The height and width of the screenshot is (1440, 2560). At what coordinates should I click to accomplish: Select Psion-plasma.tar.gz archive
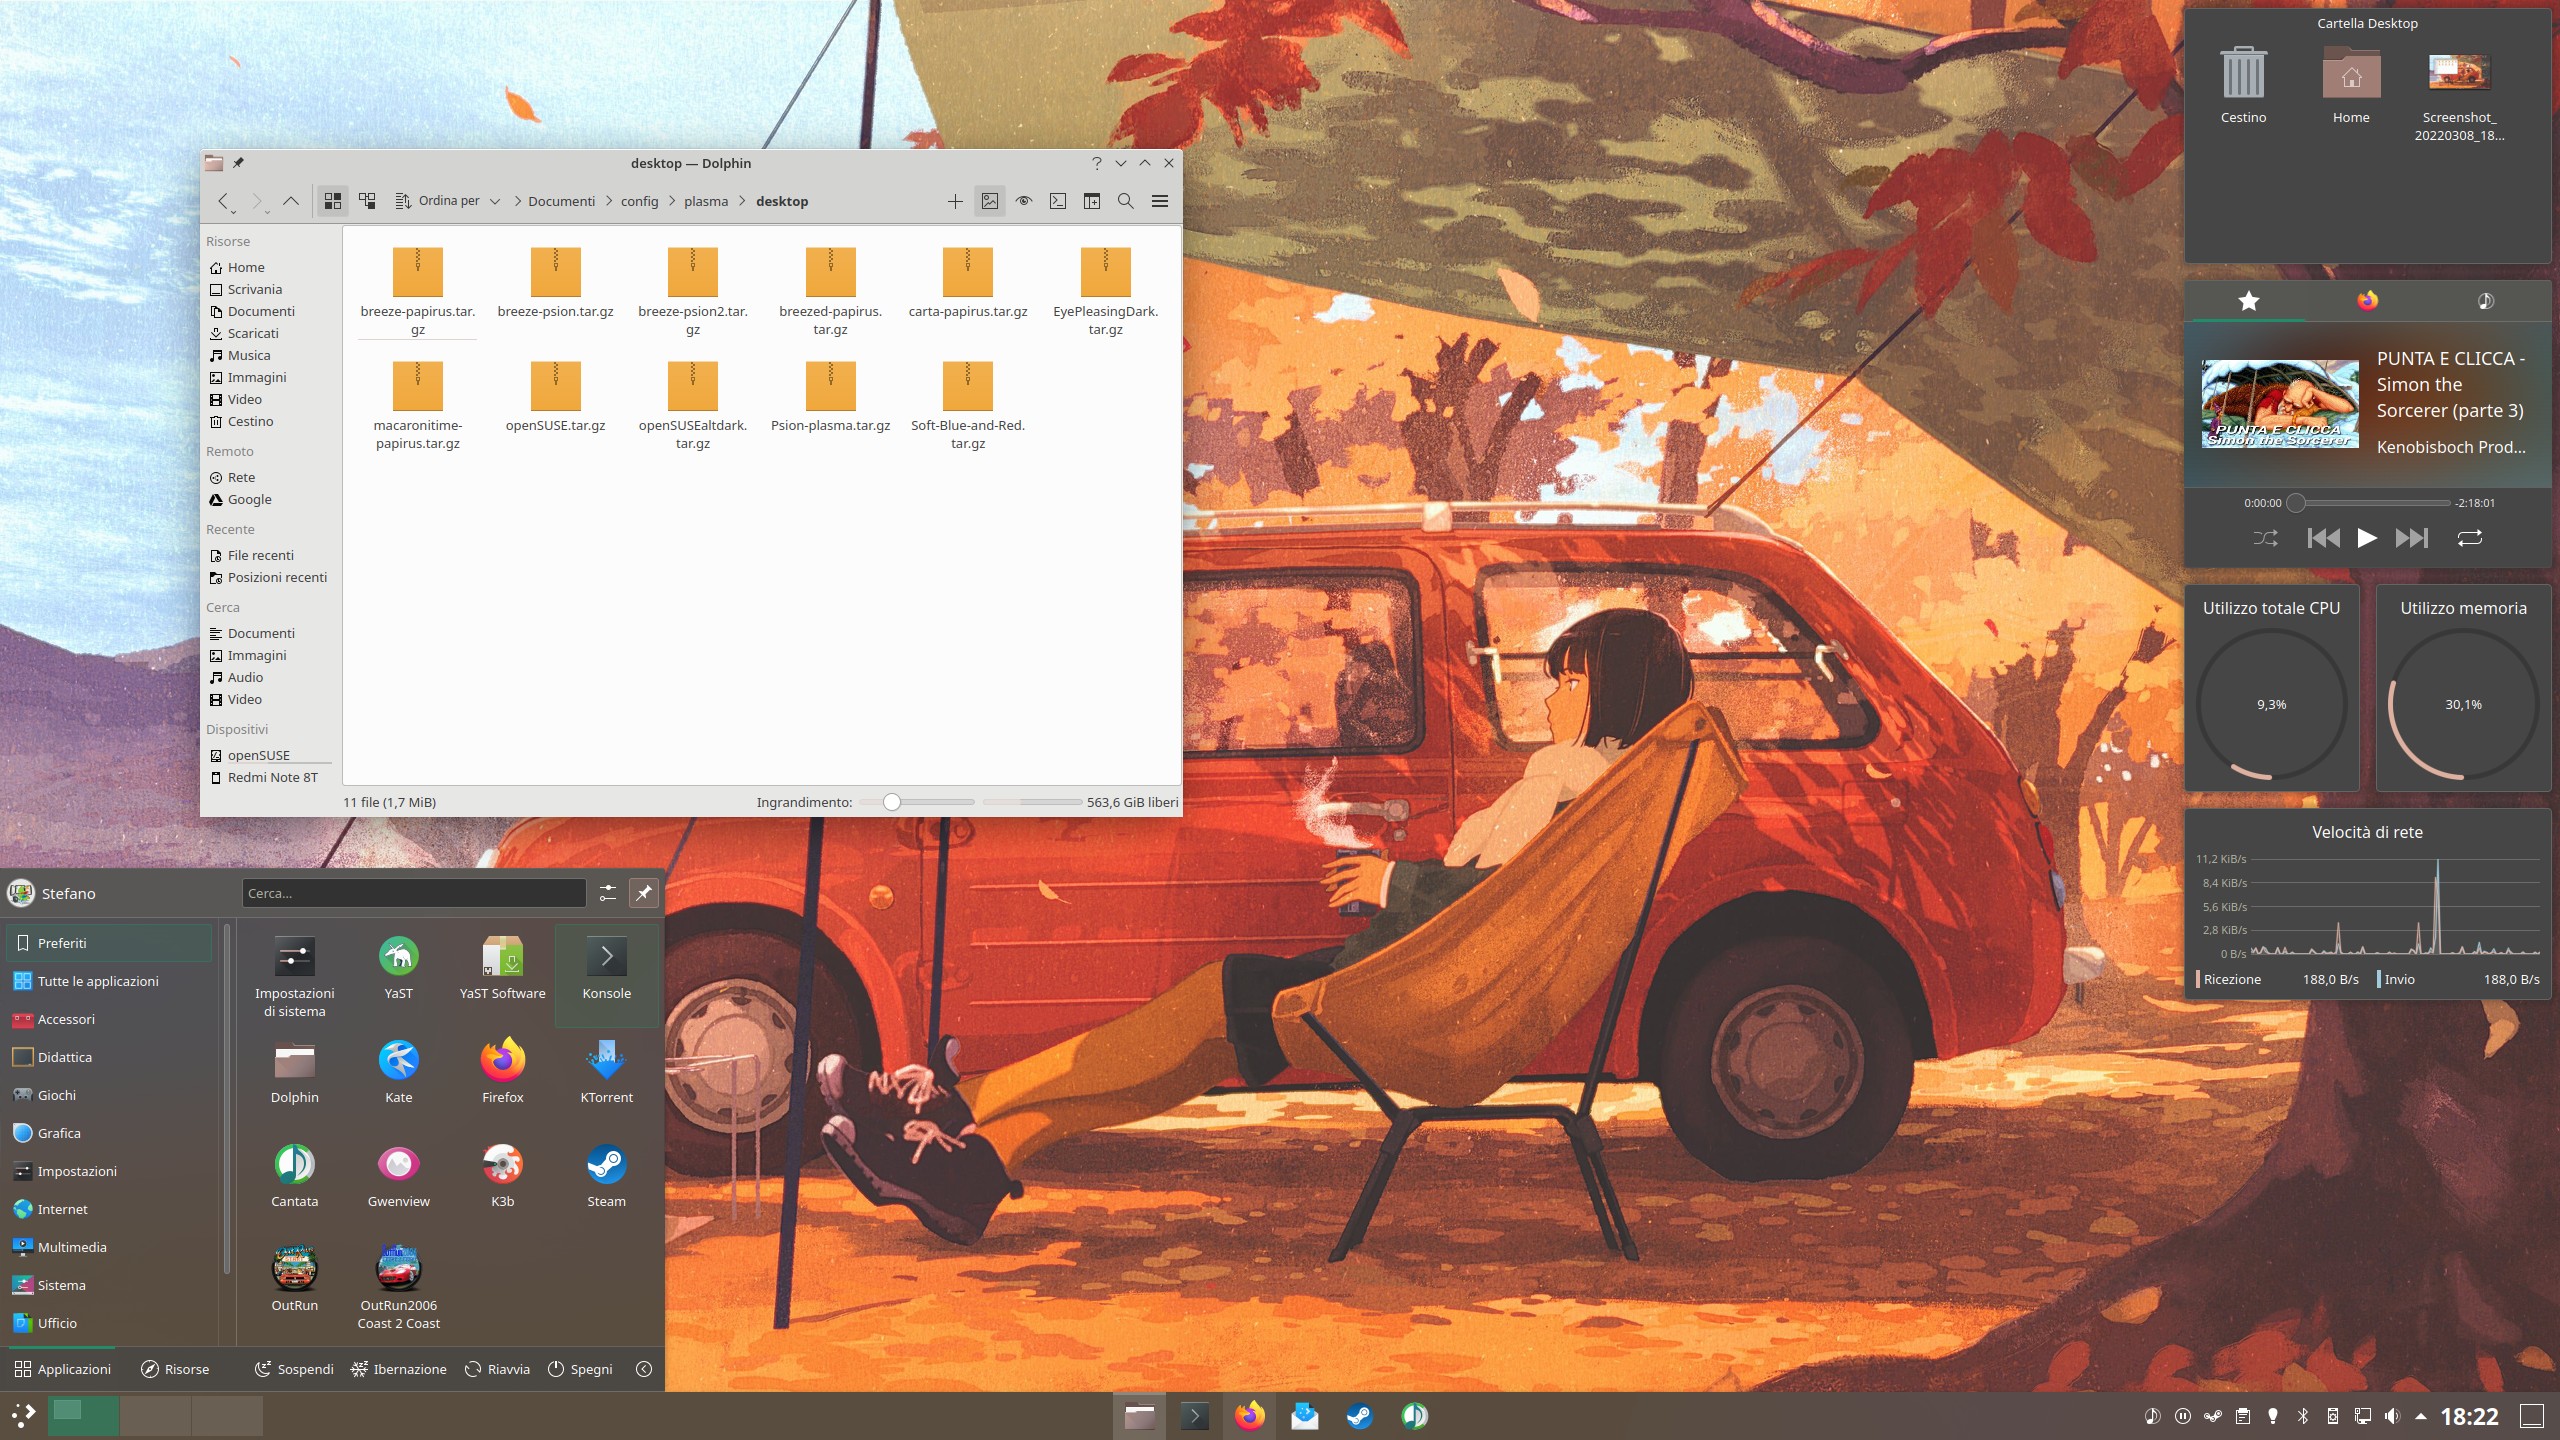click(831, 397)
